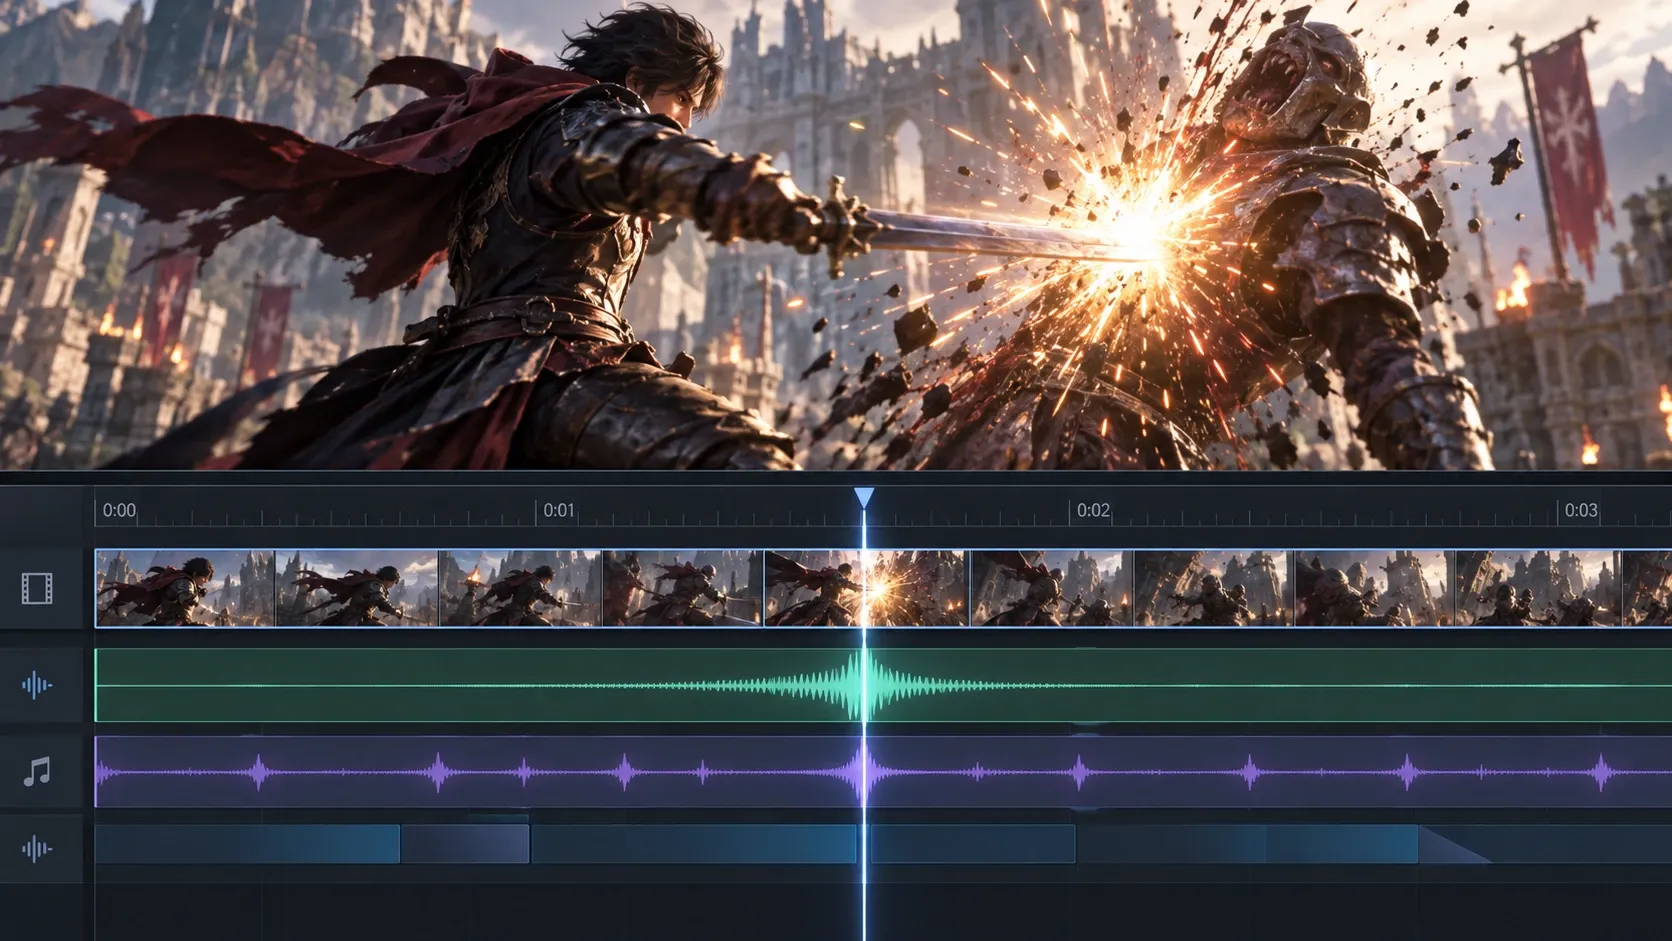The width and height of the screenshot is (1672, 941).
Task: Select the green sound effect waveform clip
Action: pos(883,685)
